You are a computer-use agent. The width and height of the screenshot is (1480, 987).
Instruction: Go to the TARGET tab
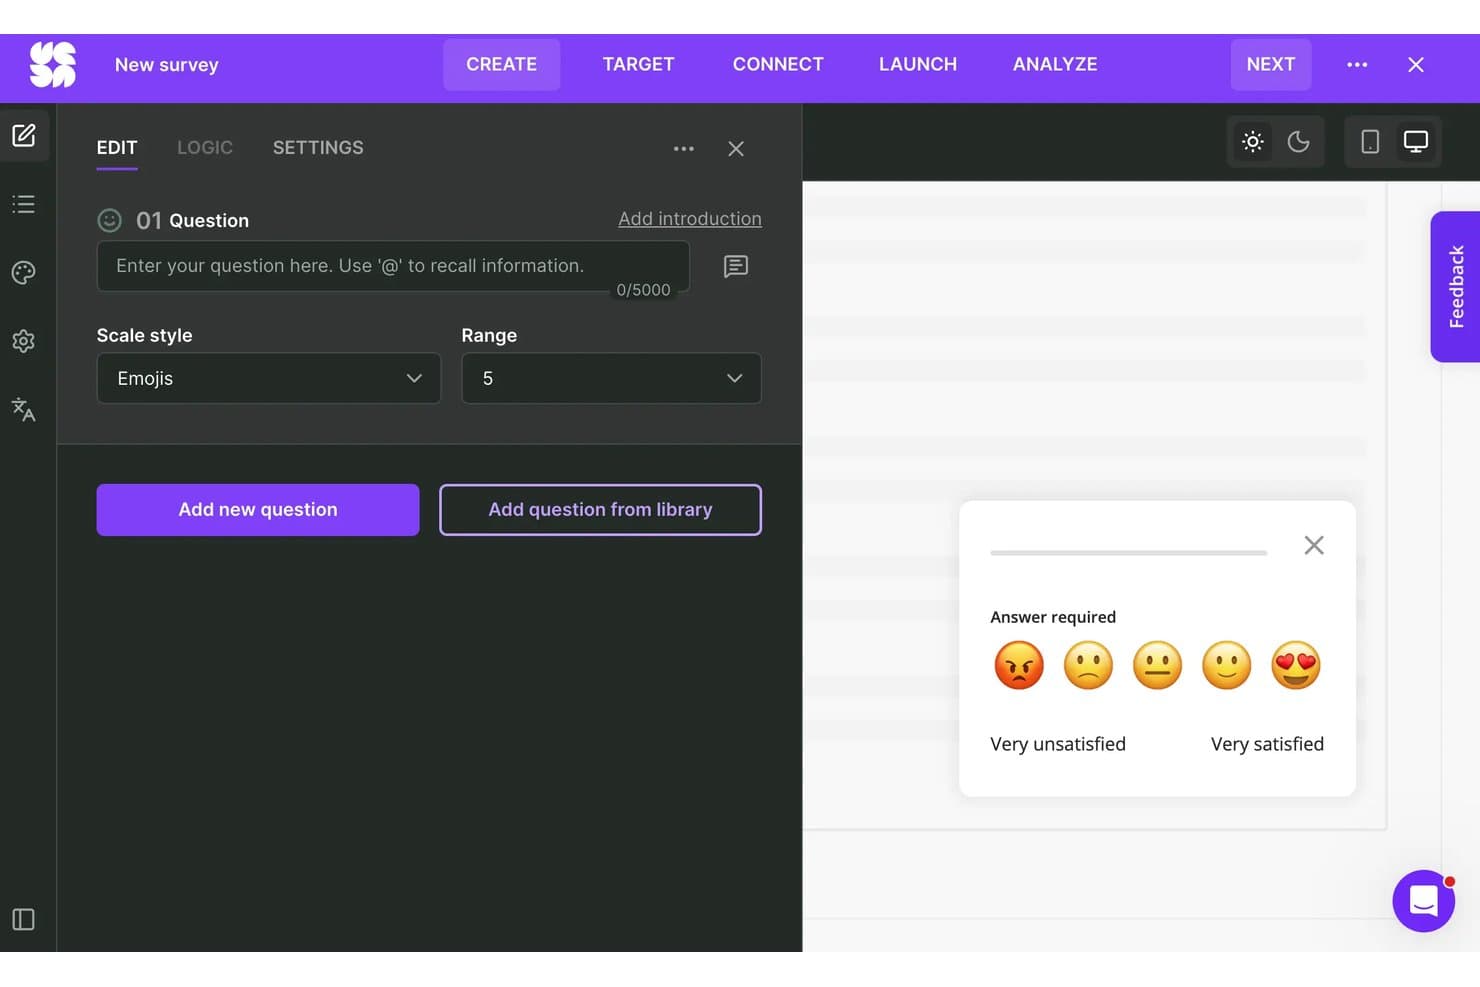(x=639, y=65)
